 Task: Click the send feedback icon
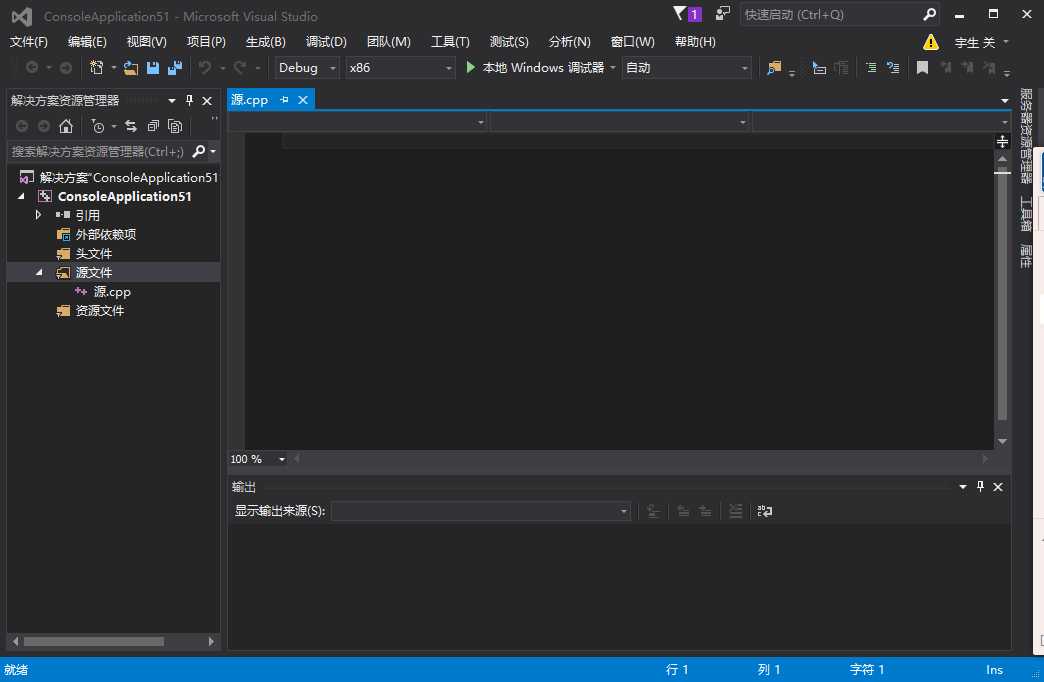tap(722, 13)
